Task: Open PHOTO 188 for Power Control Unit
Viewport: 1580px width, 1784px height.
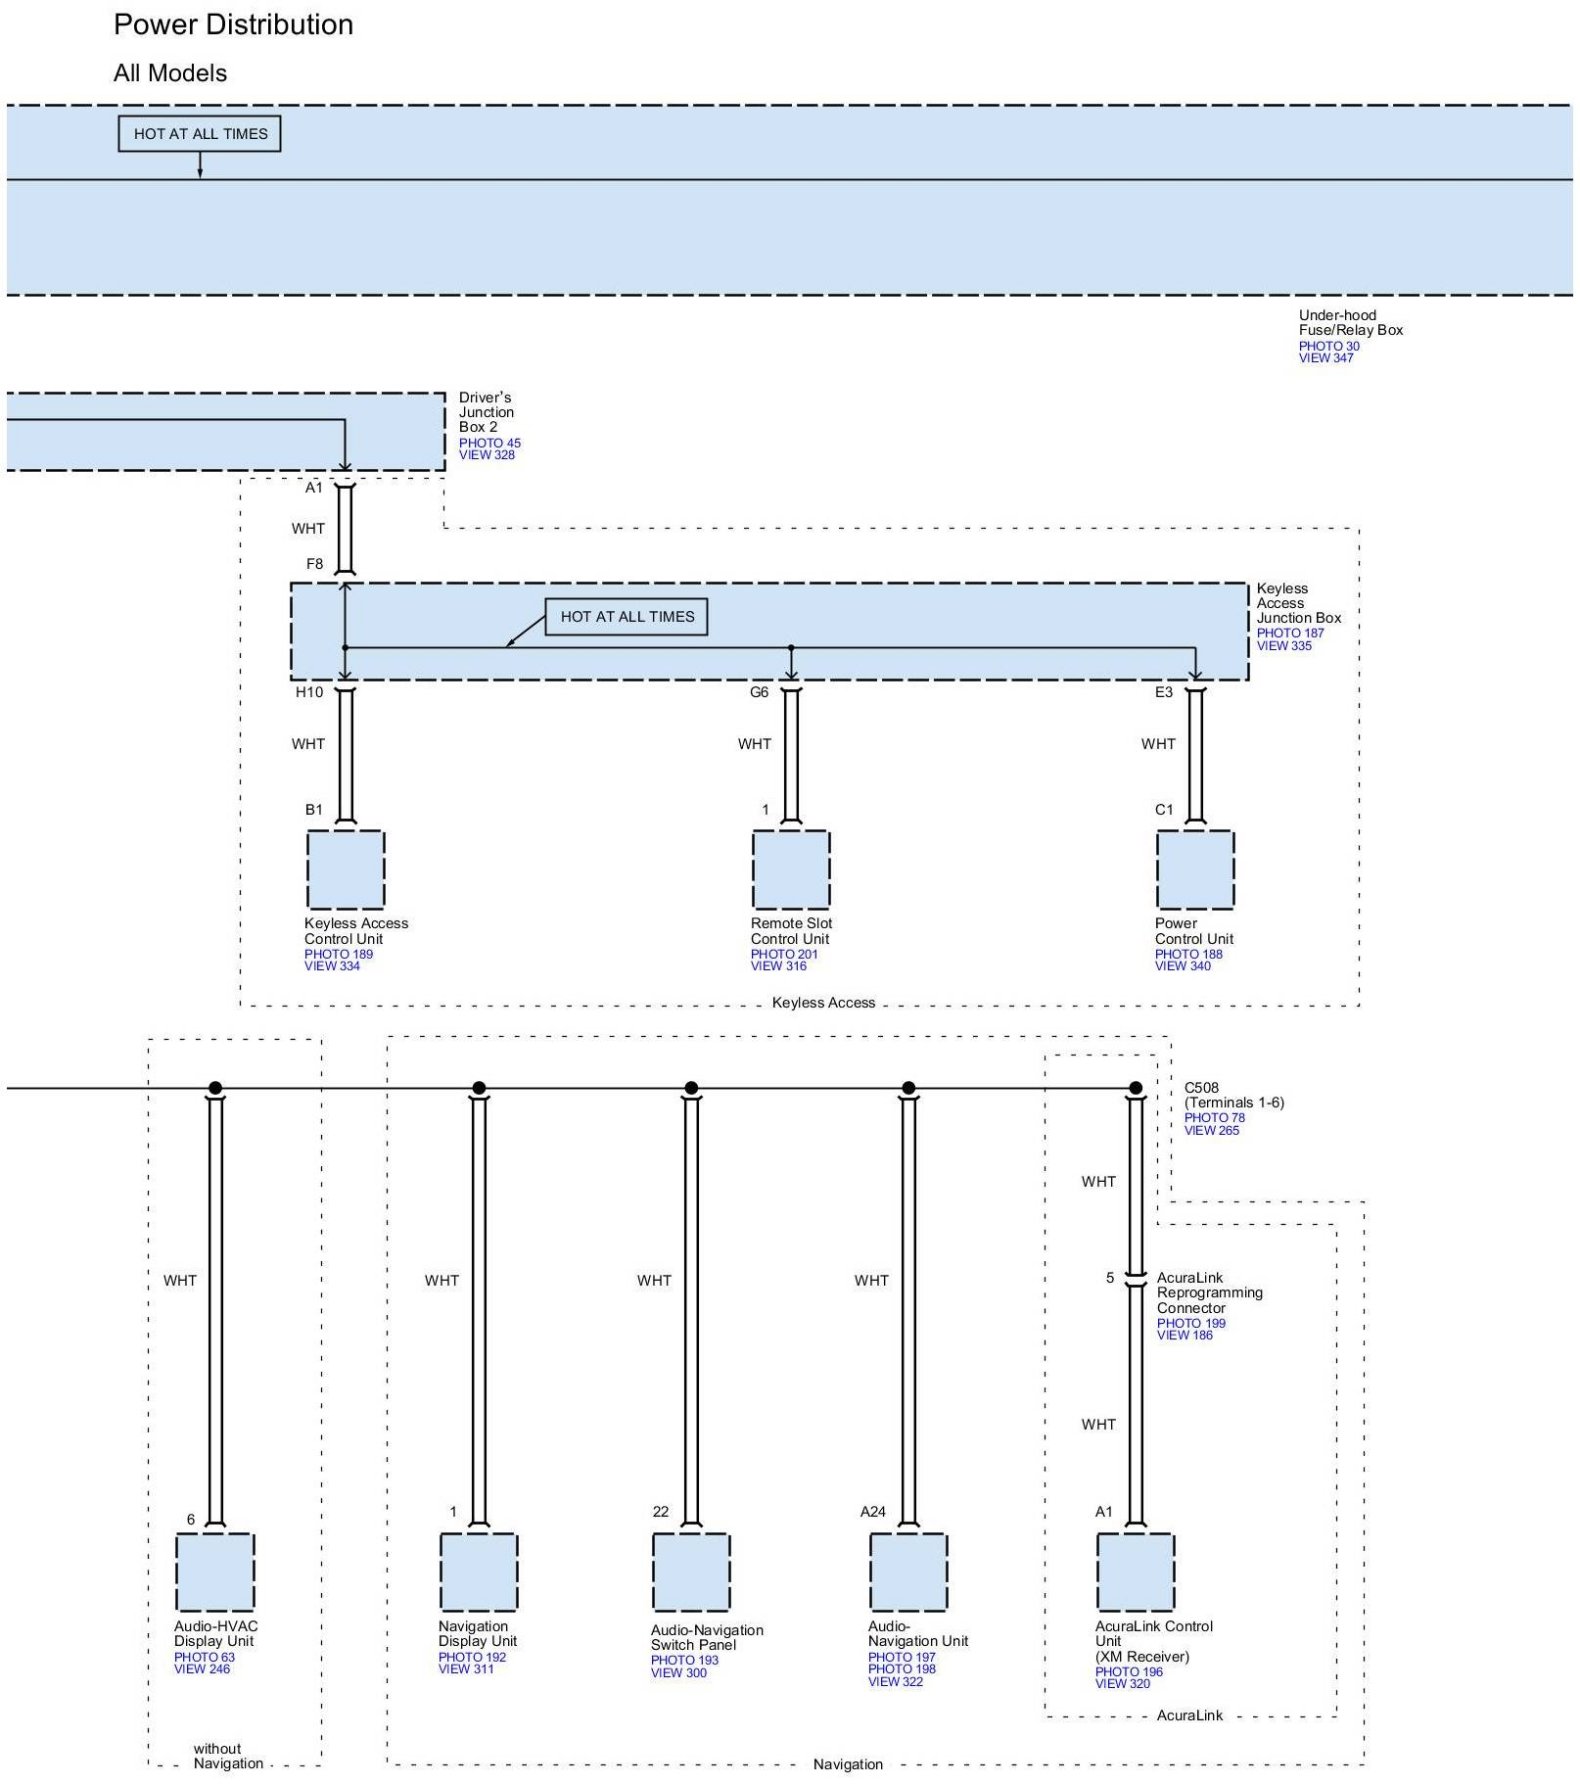Action: coord(1188,954)
